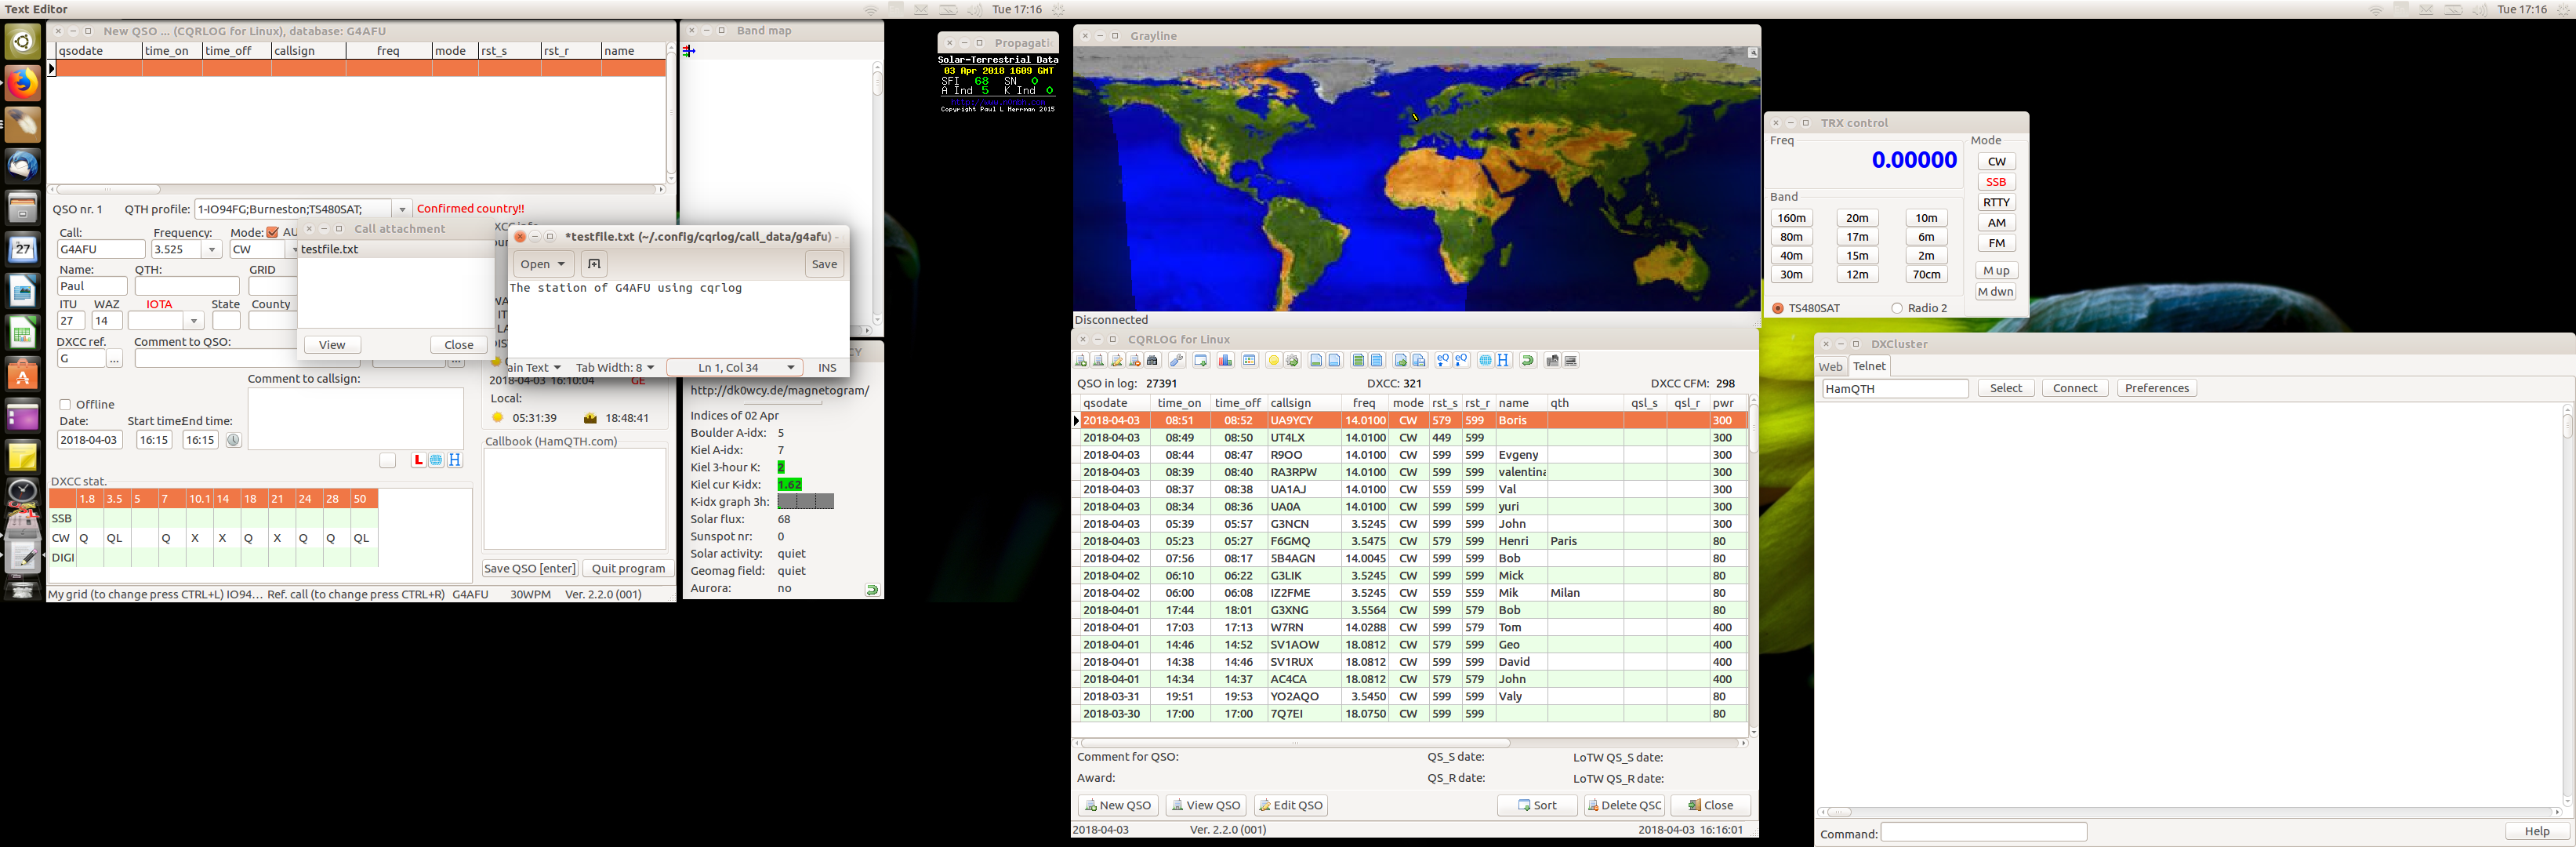Select the TS480SAT radio option

point(1778,308)
